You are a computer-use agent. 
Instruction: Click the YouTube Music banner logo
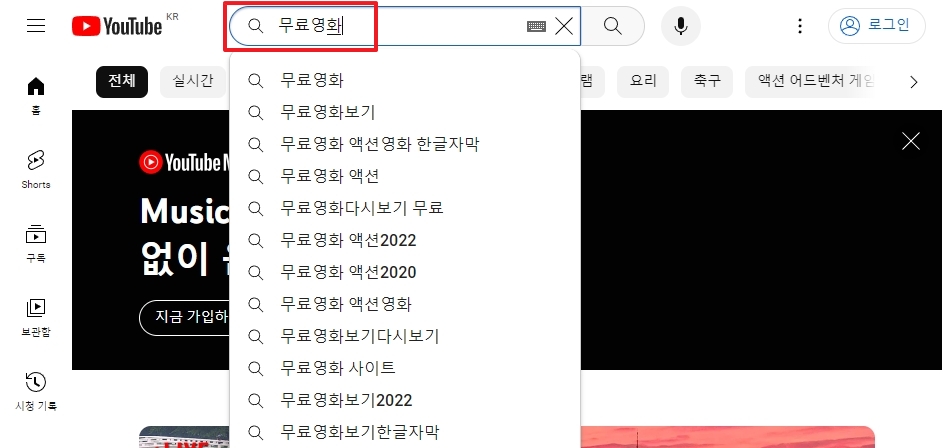point(184,162)
